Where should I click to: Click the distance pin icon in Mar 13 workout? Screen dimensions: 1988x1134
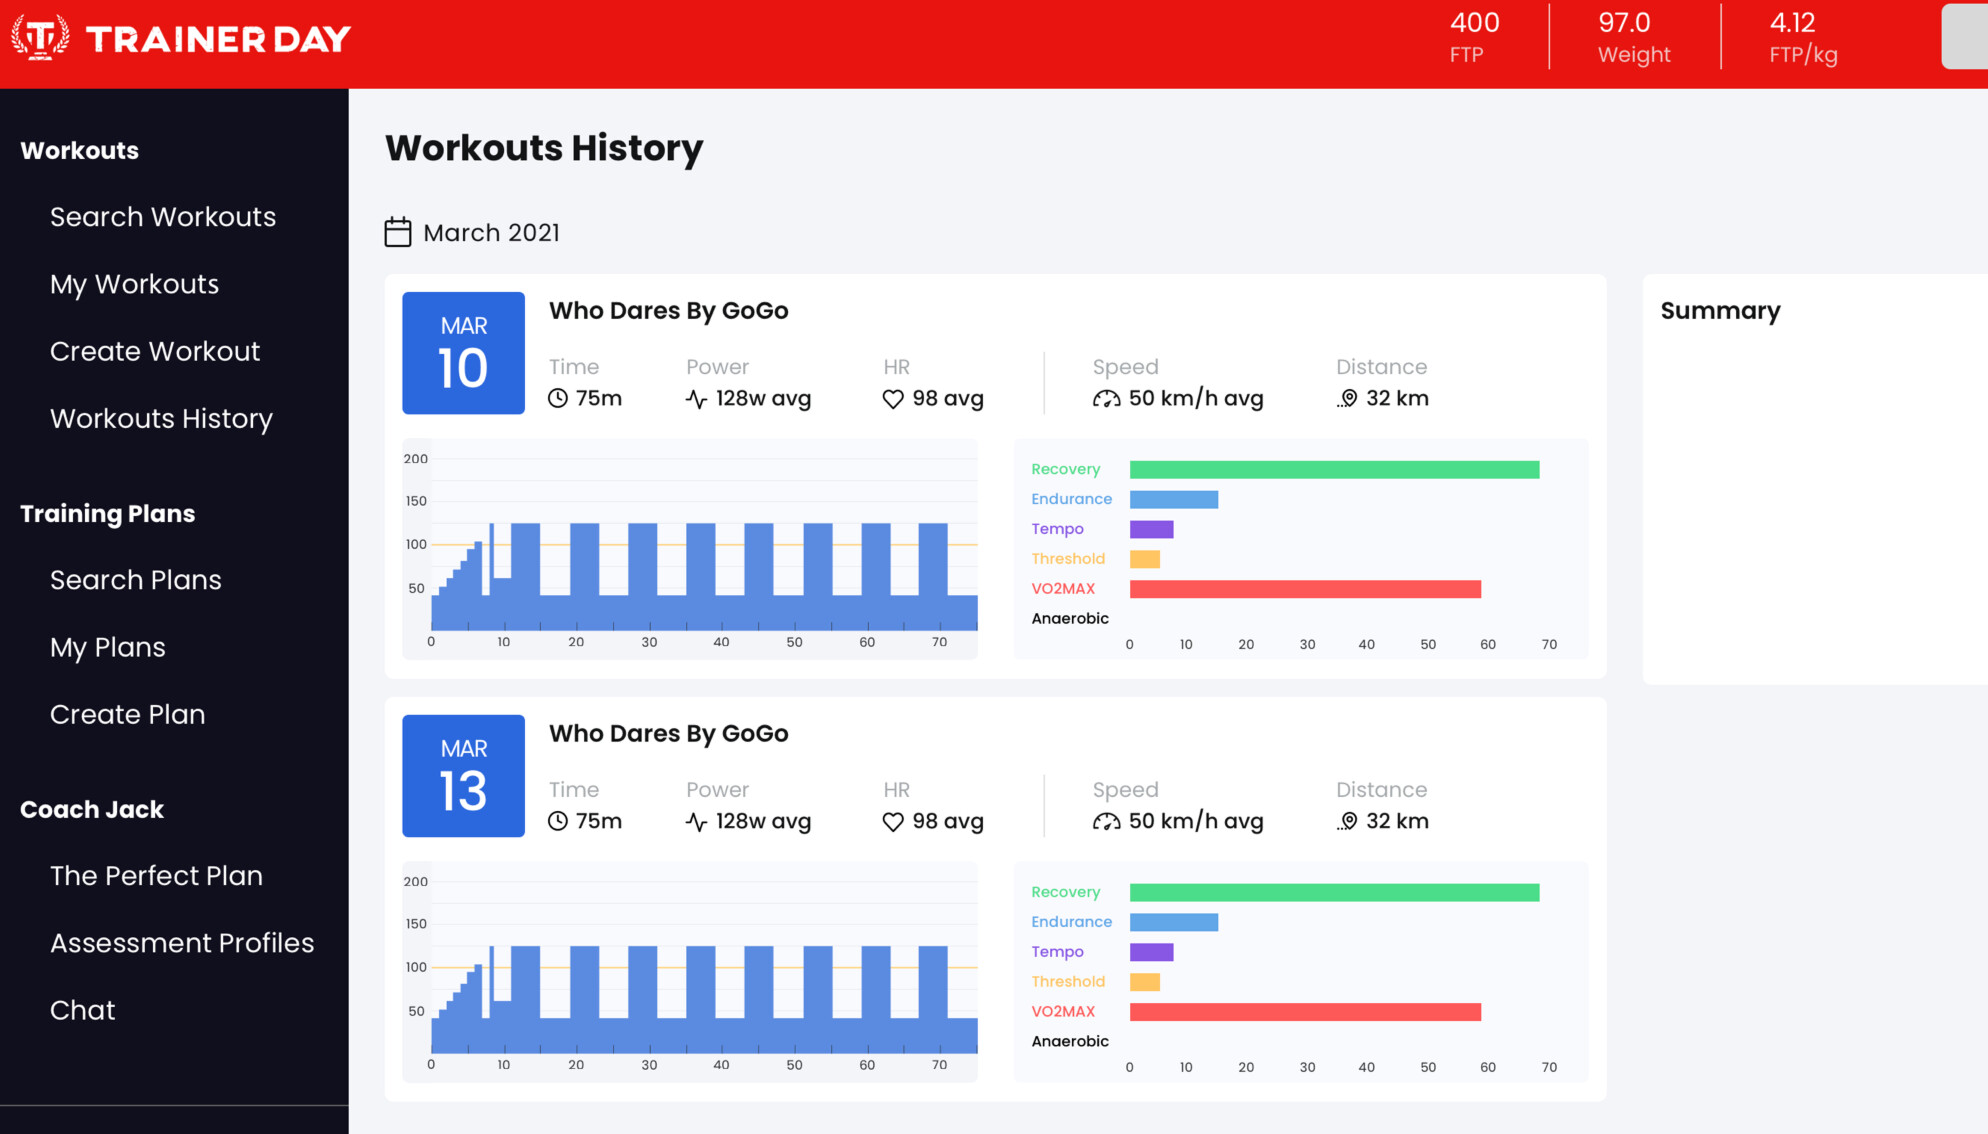click(1348, 822)
